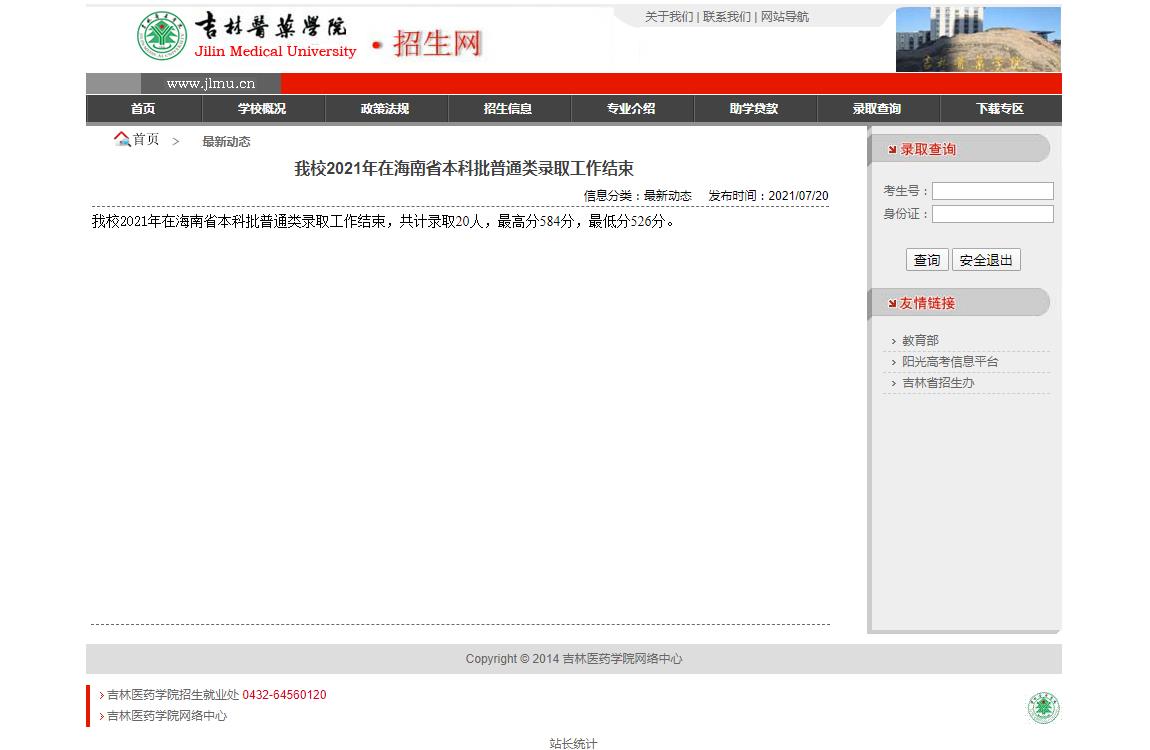Click the 吉林医药学院招生就业处 footer link
The height and width of the screenshot is (750, 1150).
173,695
